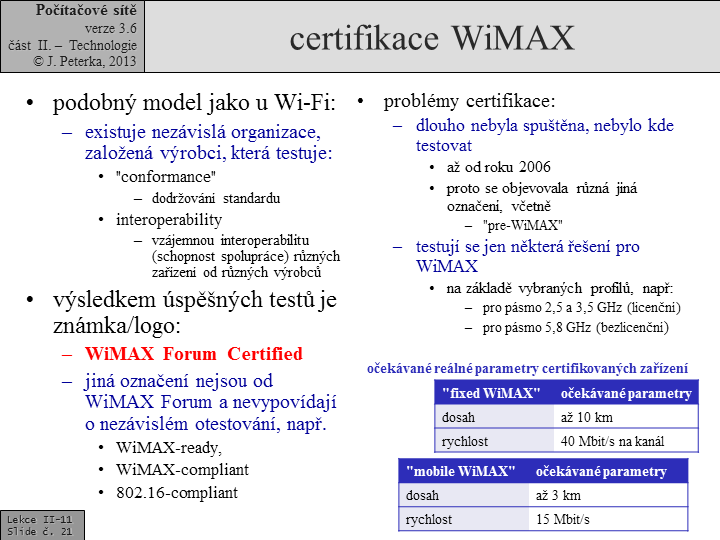The image size is (720, 540).
Task: Click the 'Slide č. 21' footer label
Action: click(39, 531)
